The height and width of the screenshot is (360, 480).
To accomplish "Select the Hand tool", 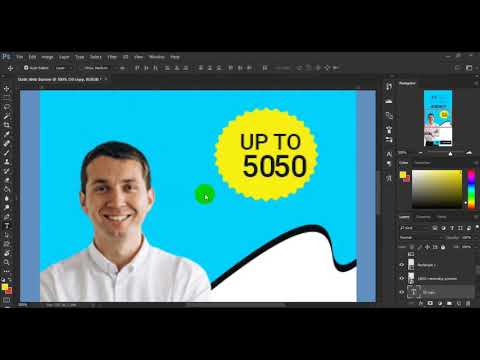I will [6, 253].
